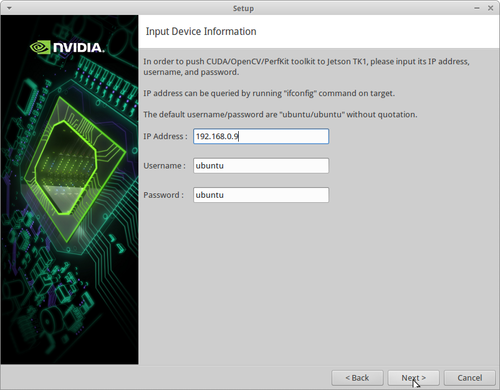
Task: Proceed with the Next button
Action: pos(413,378)
